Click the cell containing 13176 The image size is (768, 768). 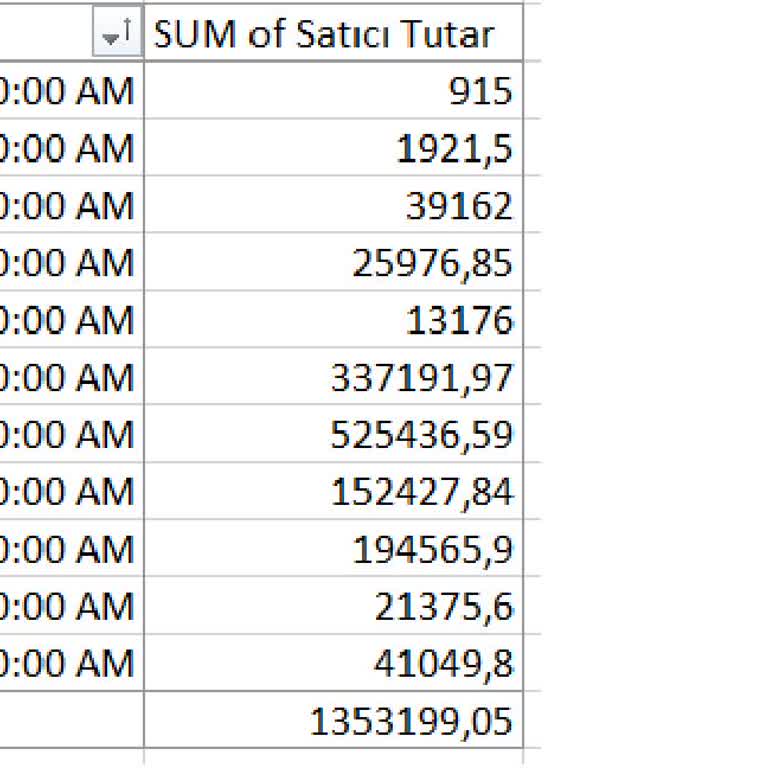333,320
